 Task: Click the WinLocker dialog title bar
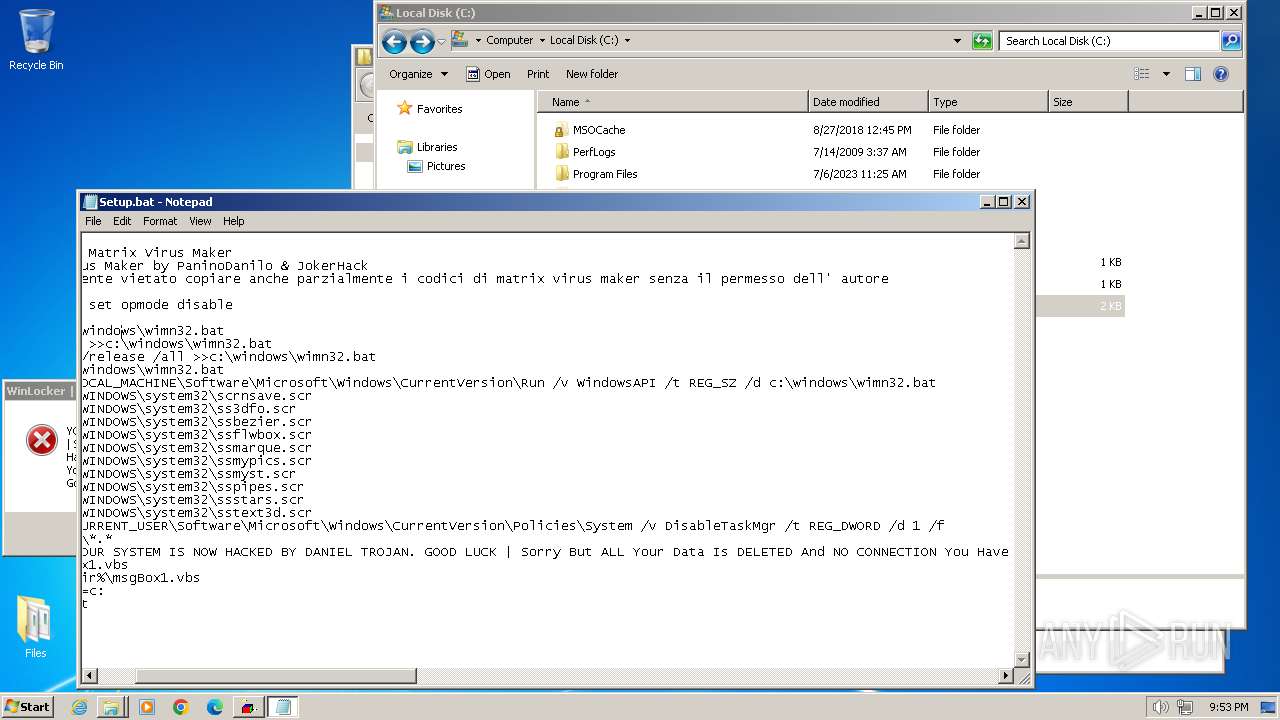[40, 391]
